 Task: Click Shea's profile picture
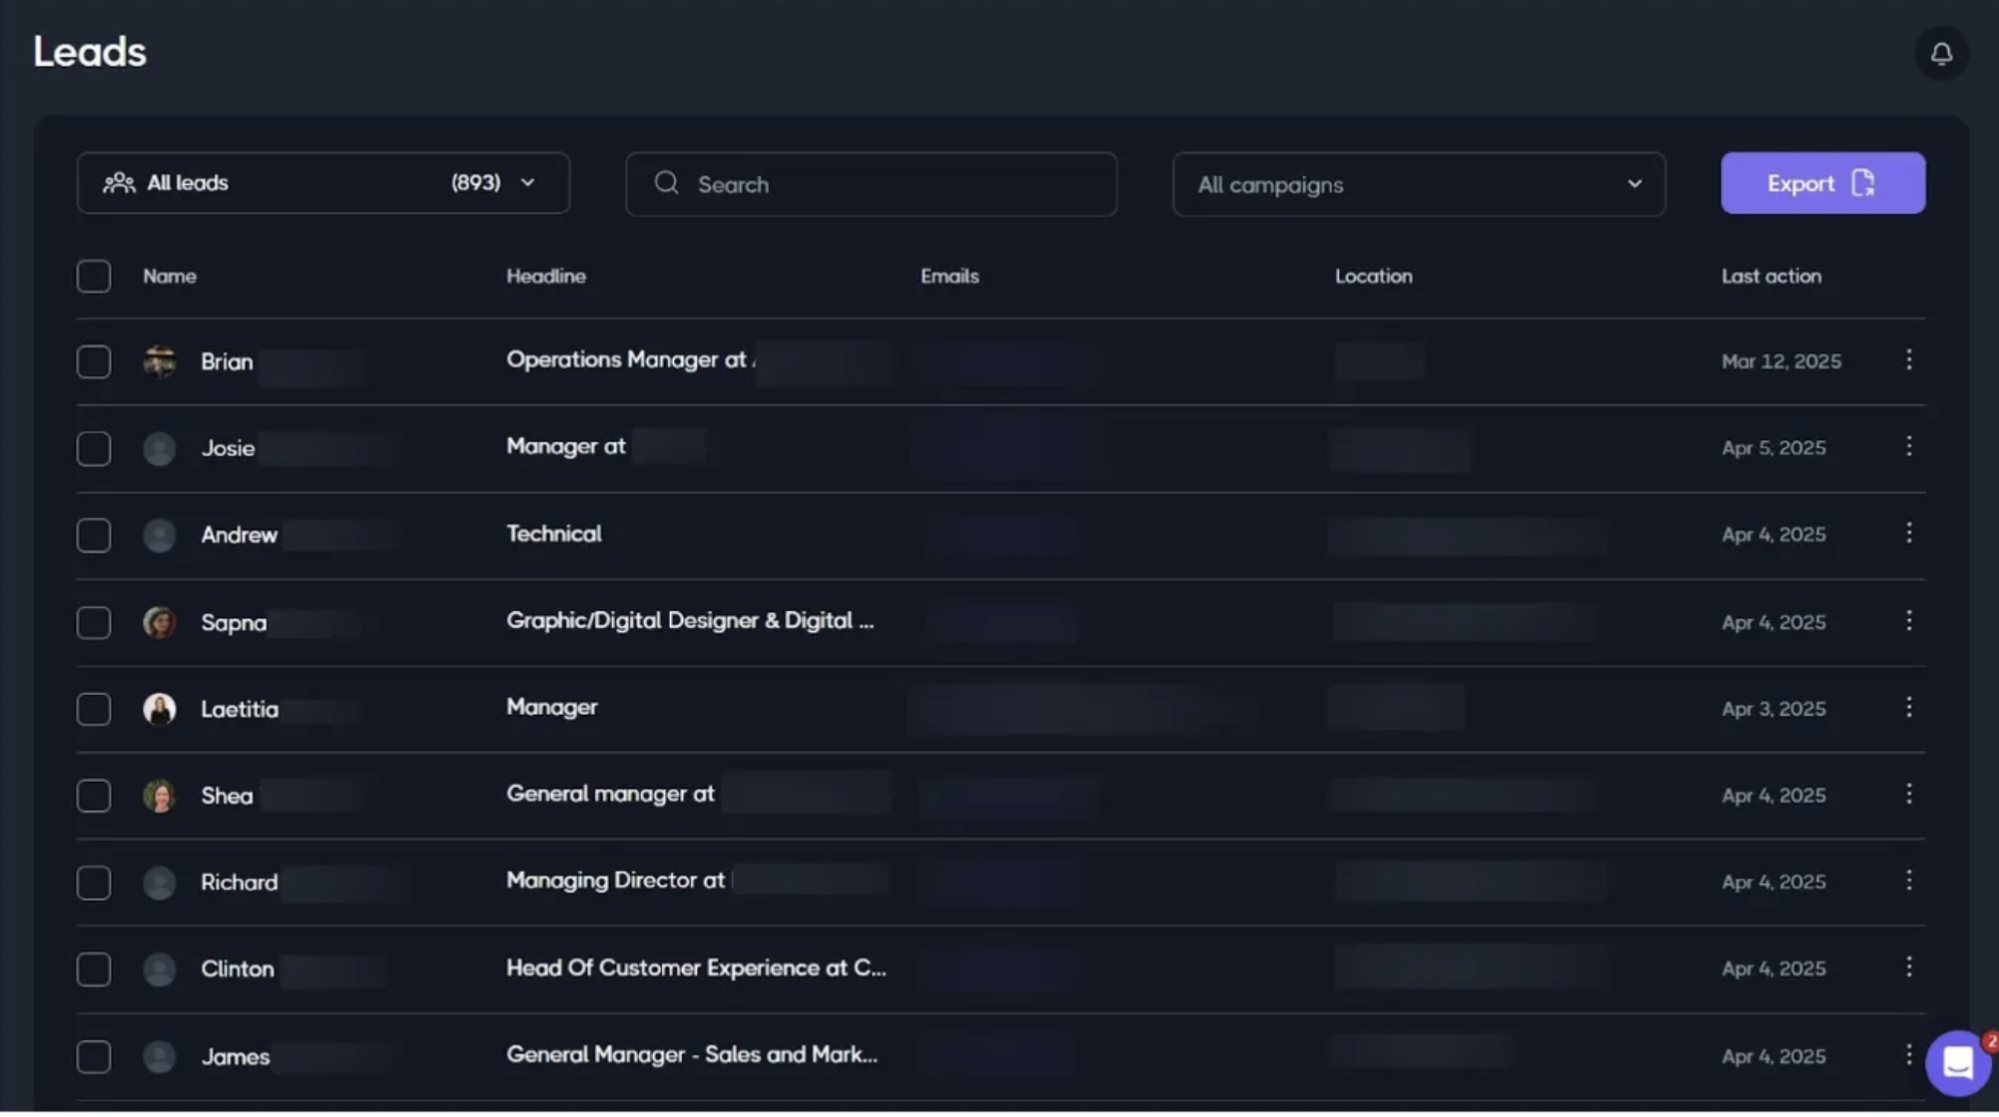(x=159, y=795)
